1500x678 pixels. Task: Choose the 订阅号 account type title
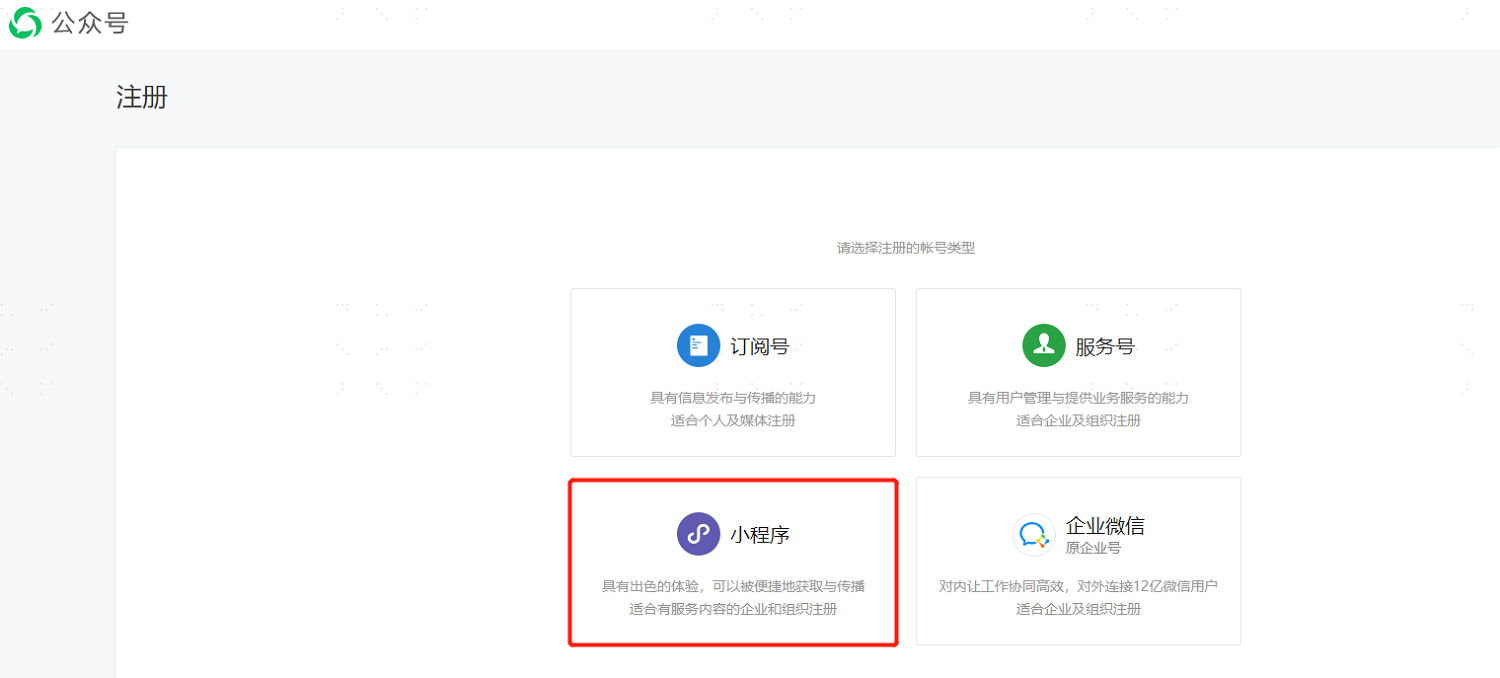(x=760, y=347)
